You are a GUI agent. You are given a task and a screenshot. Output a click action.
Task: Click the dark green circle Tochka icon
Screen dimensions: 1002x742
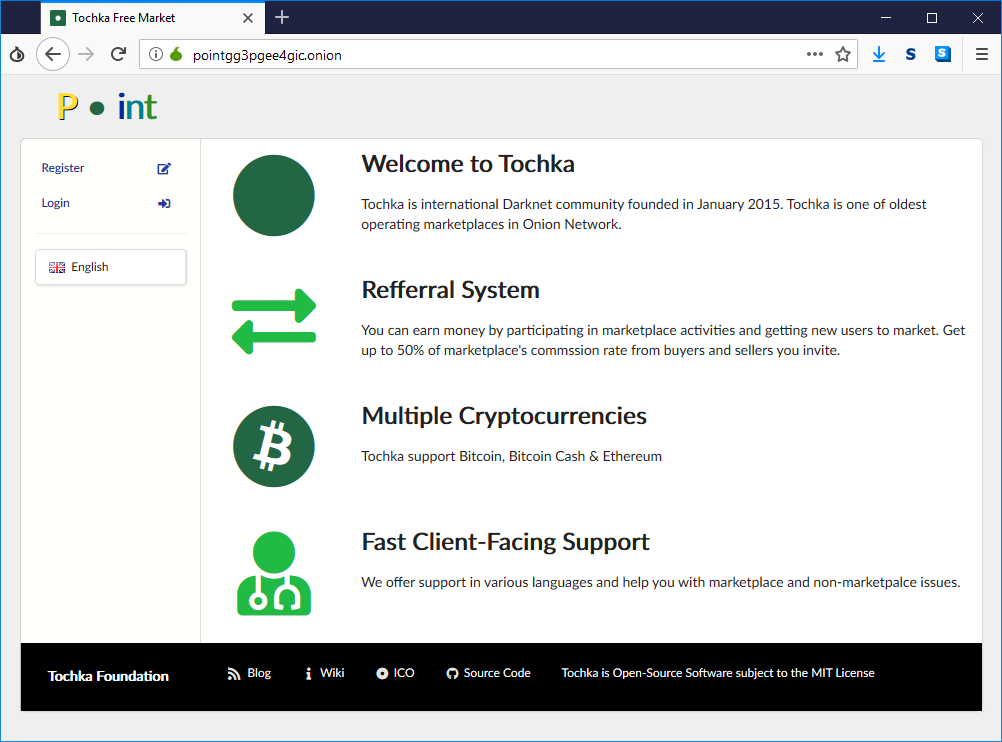(274, 196)
